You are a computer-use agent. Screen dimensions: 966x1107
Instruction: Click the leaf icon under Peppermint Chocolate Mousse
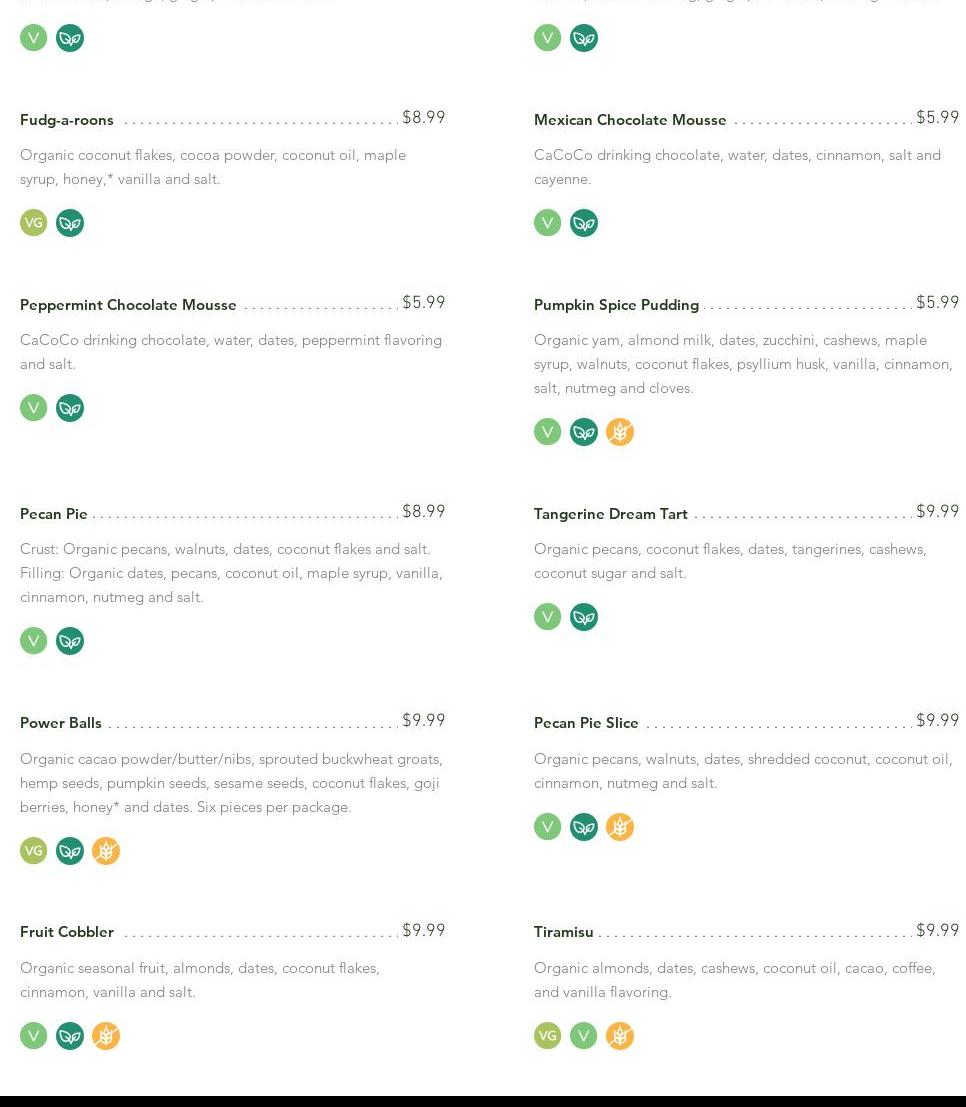point(70,408)
